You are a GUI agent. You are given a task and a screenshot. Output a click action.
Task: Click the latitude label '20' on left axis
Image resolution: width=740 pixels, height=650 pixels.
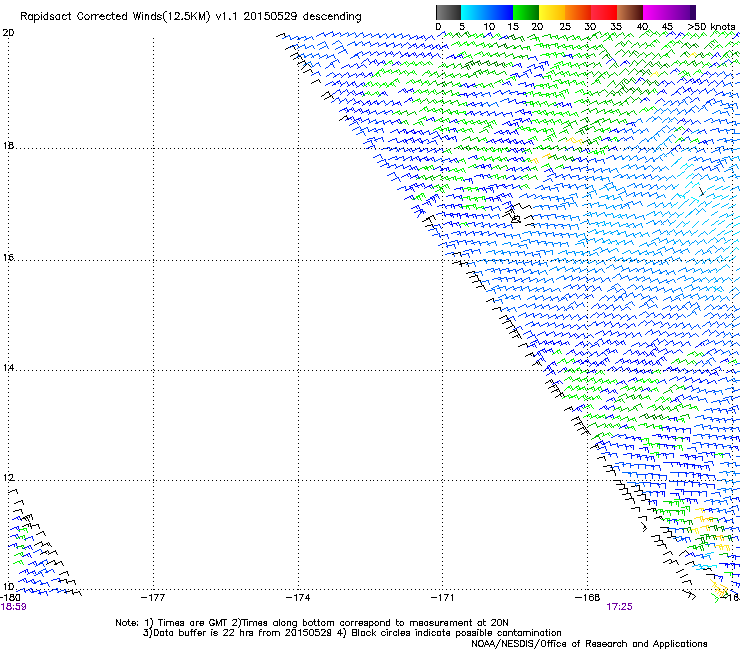point(8,33)
